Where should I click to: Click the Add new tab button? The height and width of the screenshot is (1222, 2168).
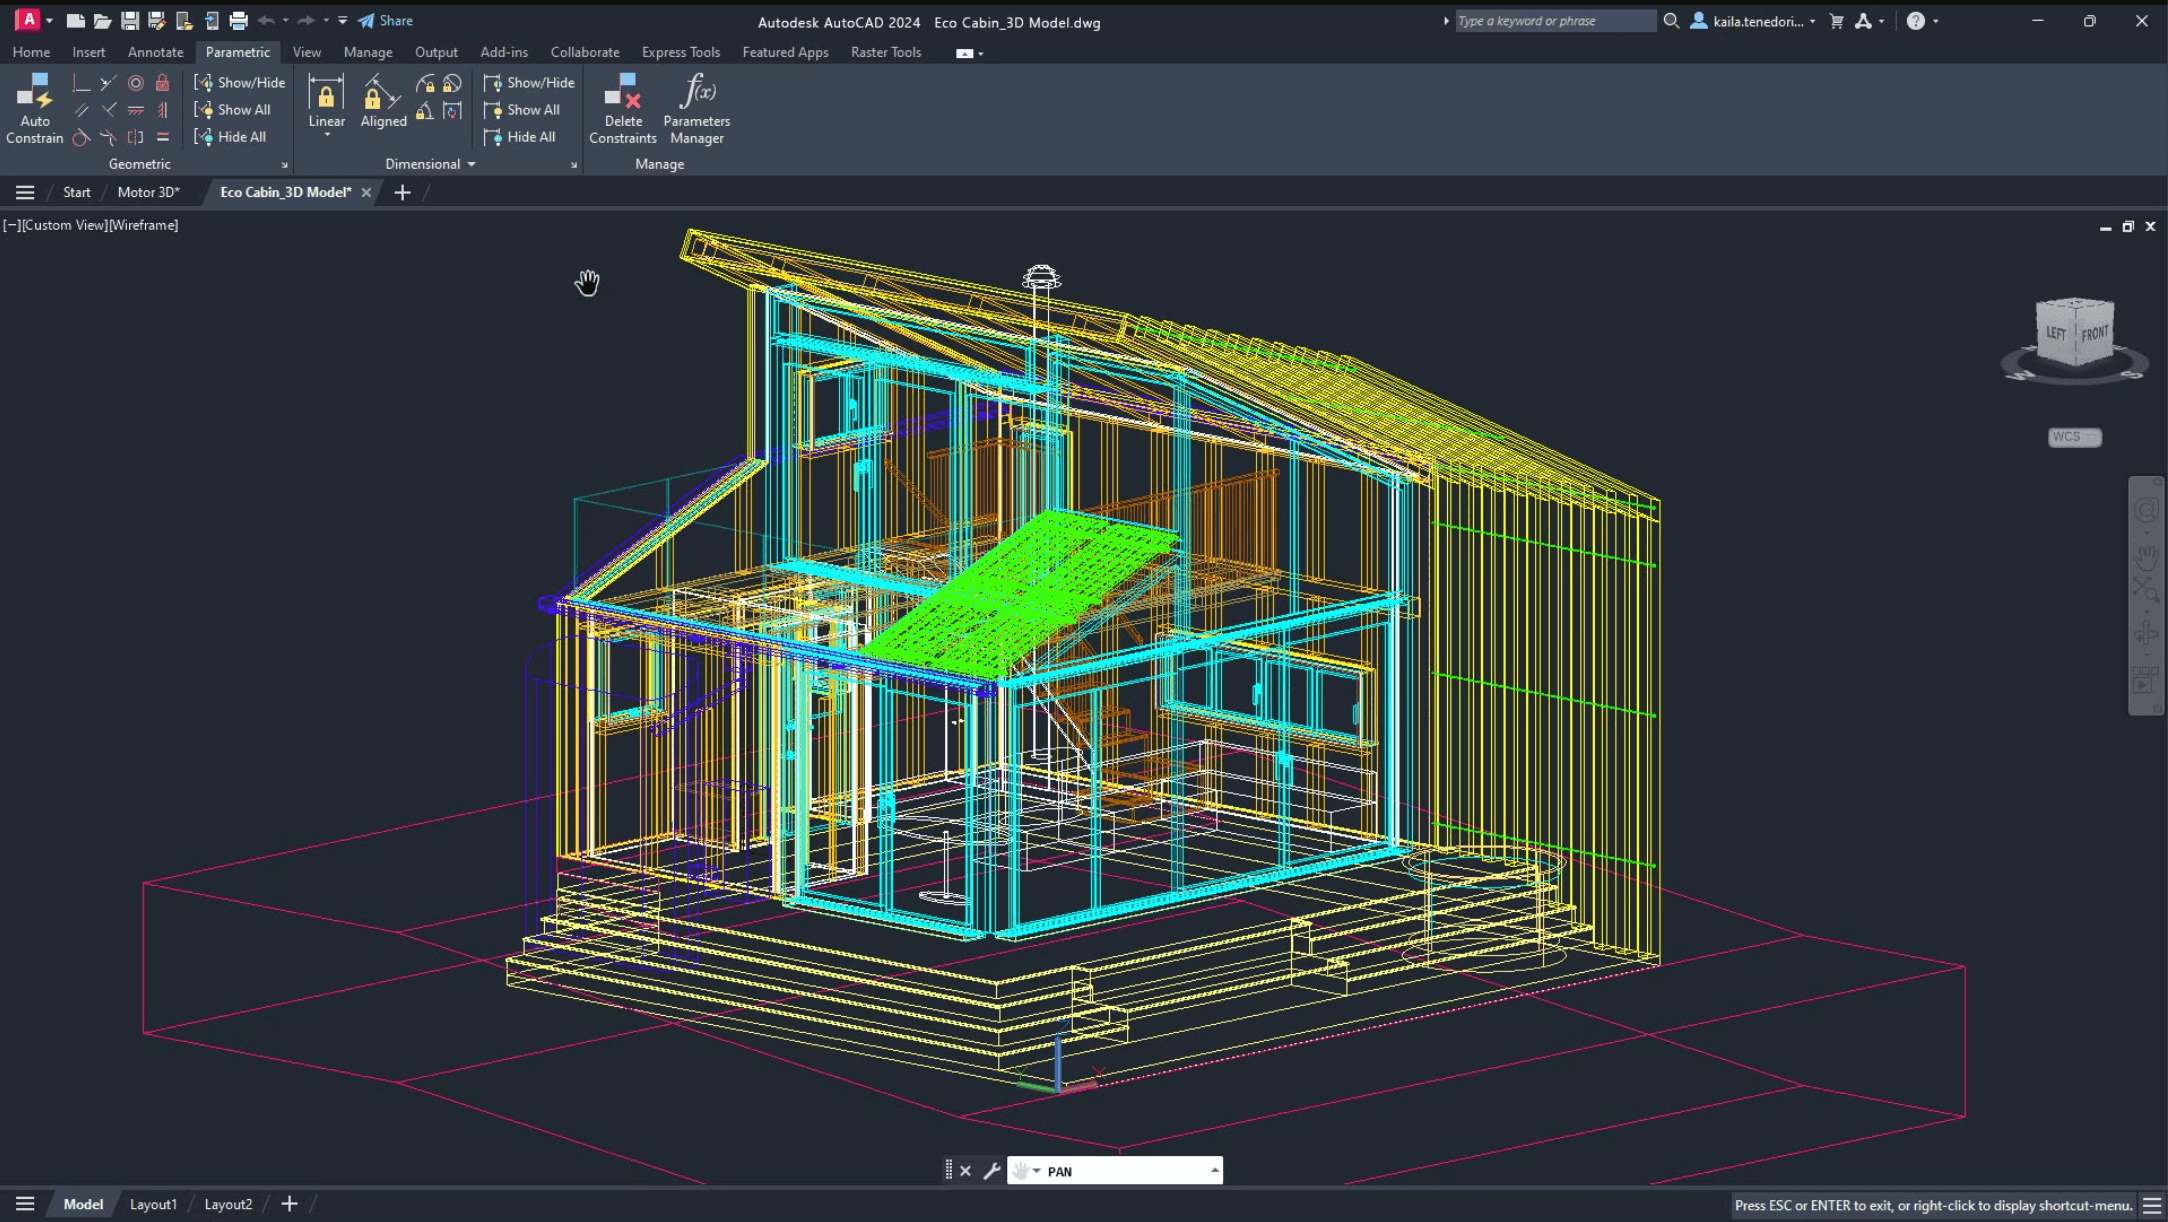tap(402, 192)
